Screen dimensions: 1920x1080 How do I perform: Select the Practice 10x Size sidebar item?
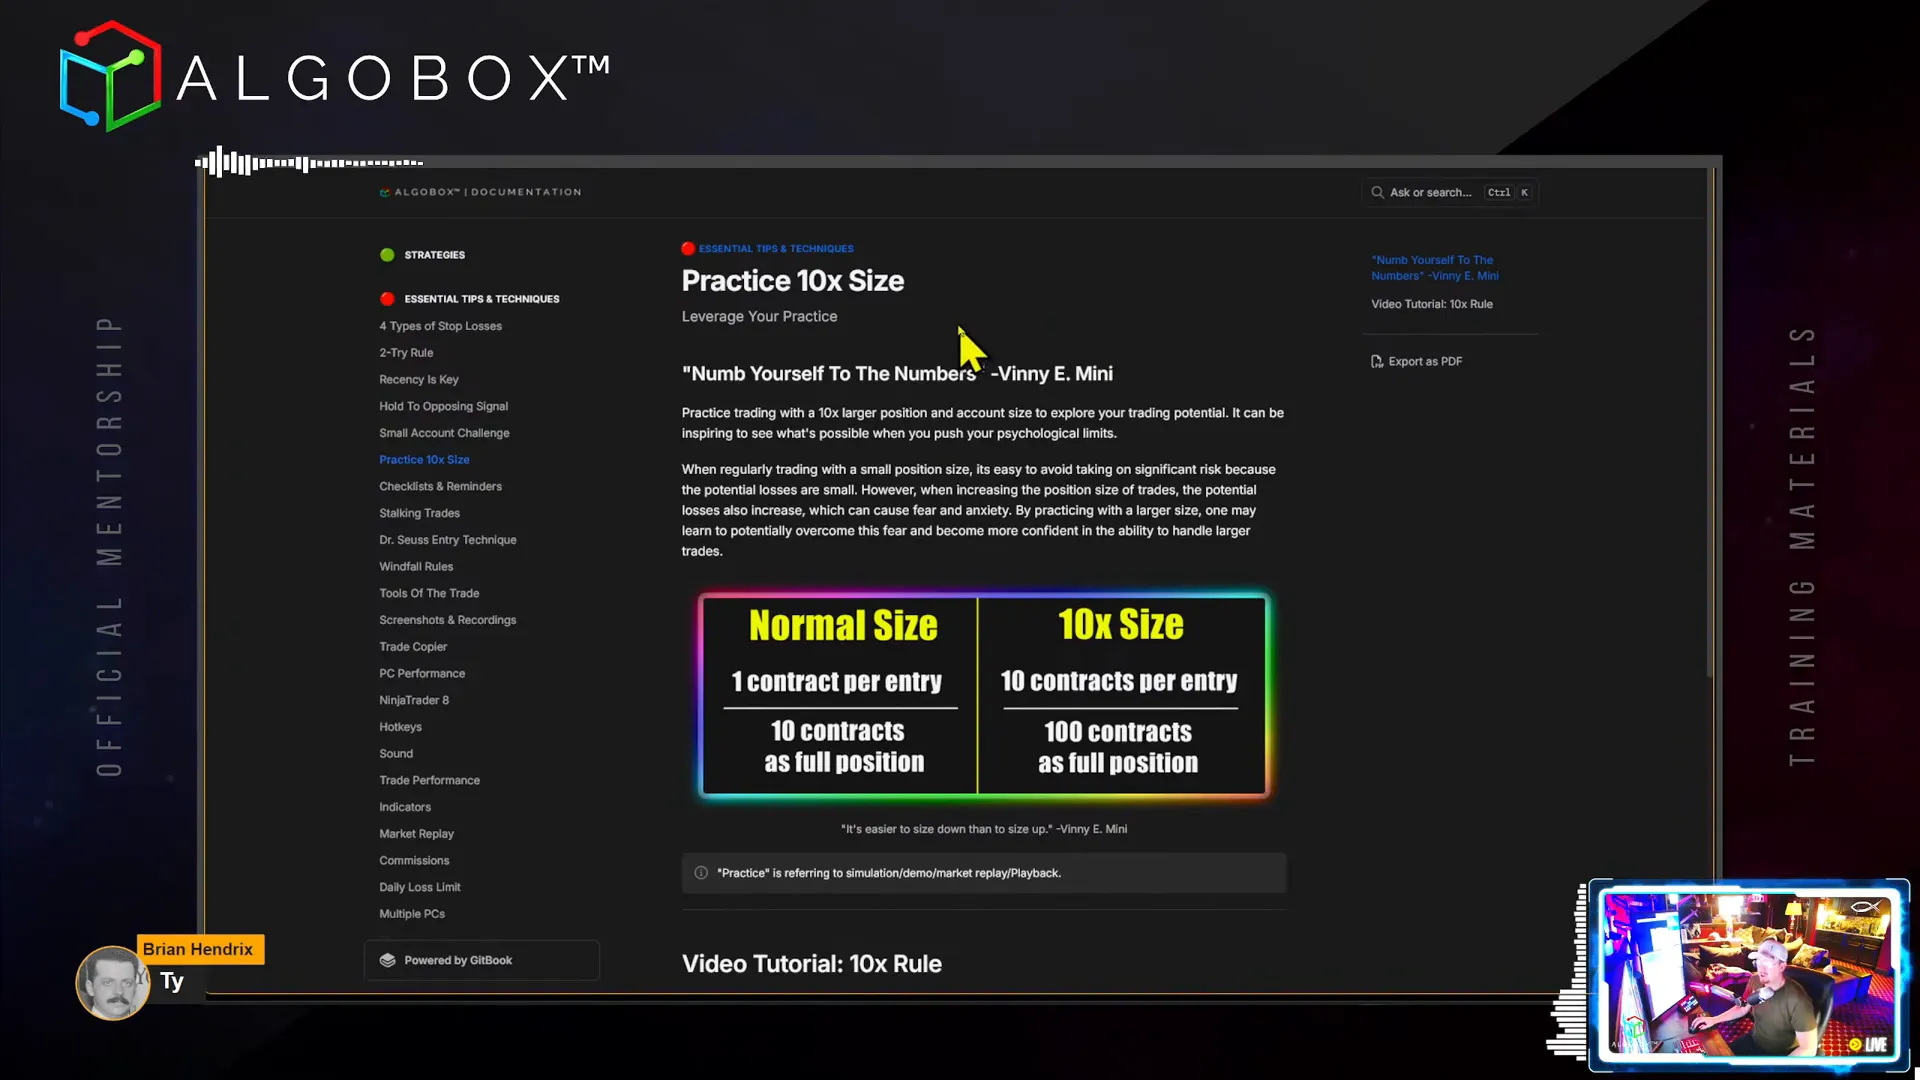(x=424, y=460)
